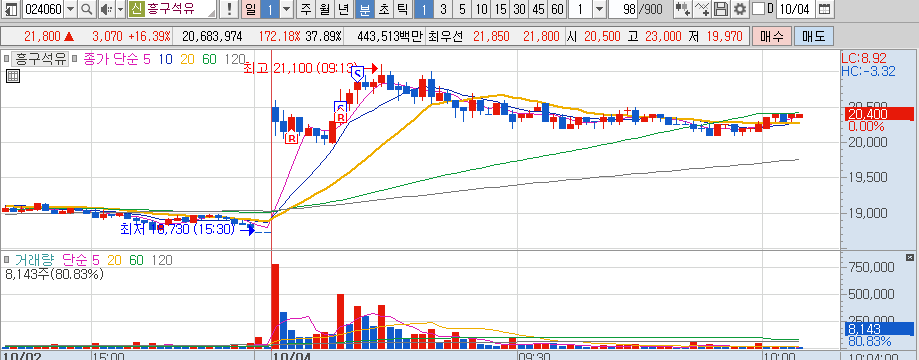Open stock code 024060 history dropdown

coord(70,9)
